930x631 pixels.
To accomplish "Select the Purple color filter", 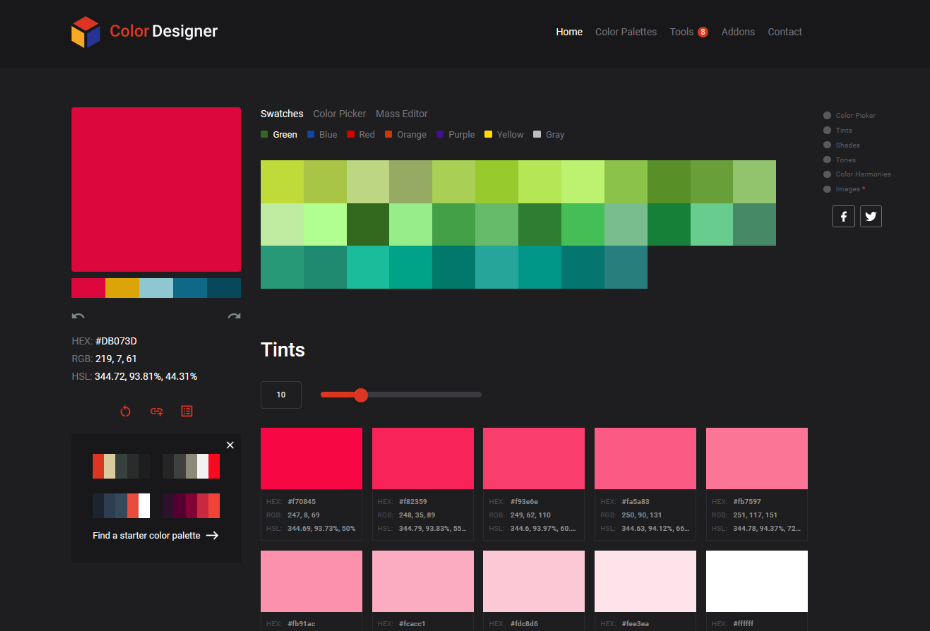I will coord(456,134).
